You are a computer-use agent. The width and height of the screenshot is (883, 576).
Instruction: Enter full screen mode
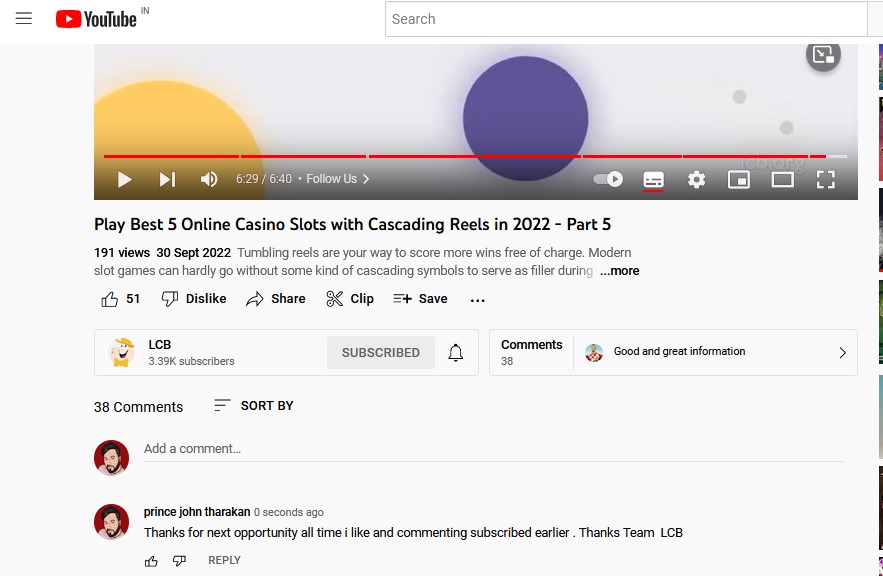pyautogui.click(x=826, y=180)
